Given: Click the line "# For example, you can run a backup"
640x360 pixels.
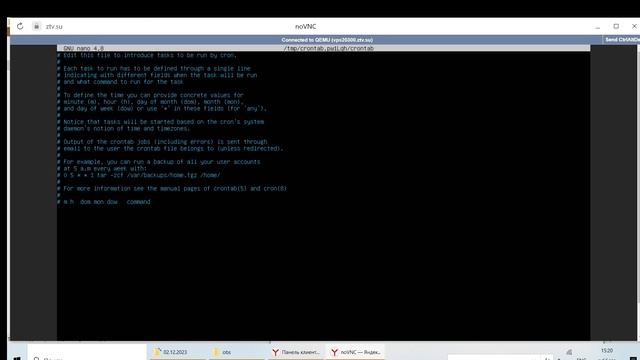Looking at the screenshot, I should pos(159,162).
